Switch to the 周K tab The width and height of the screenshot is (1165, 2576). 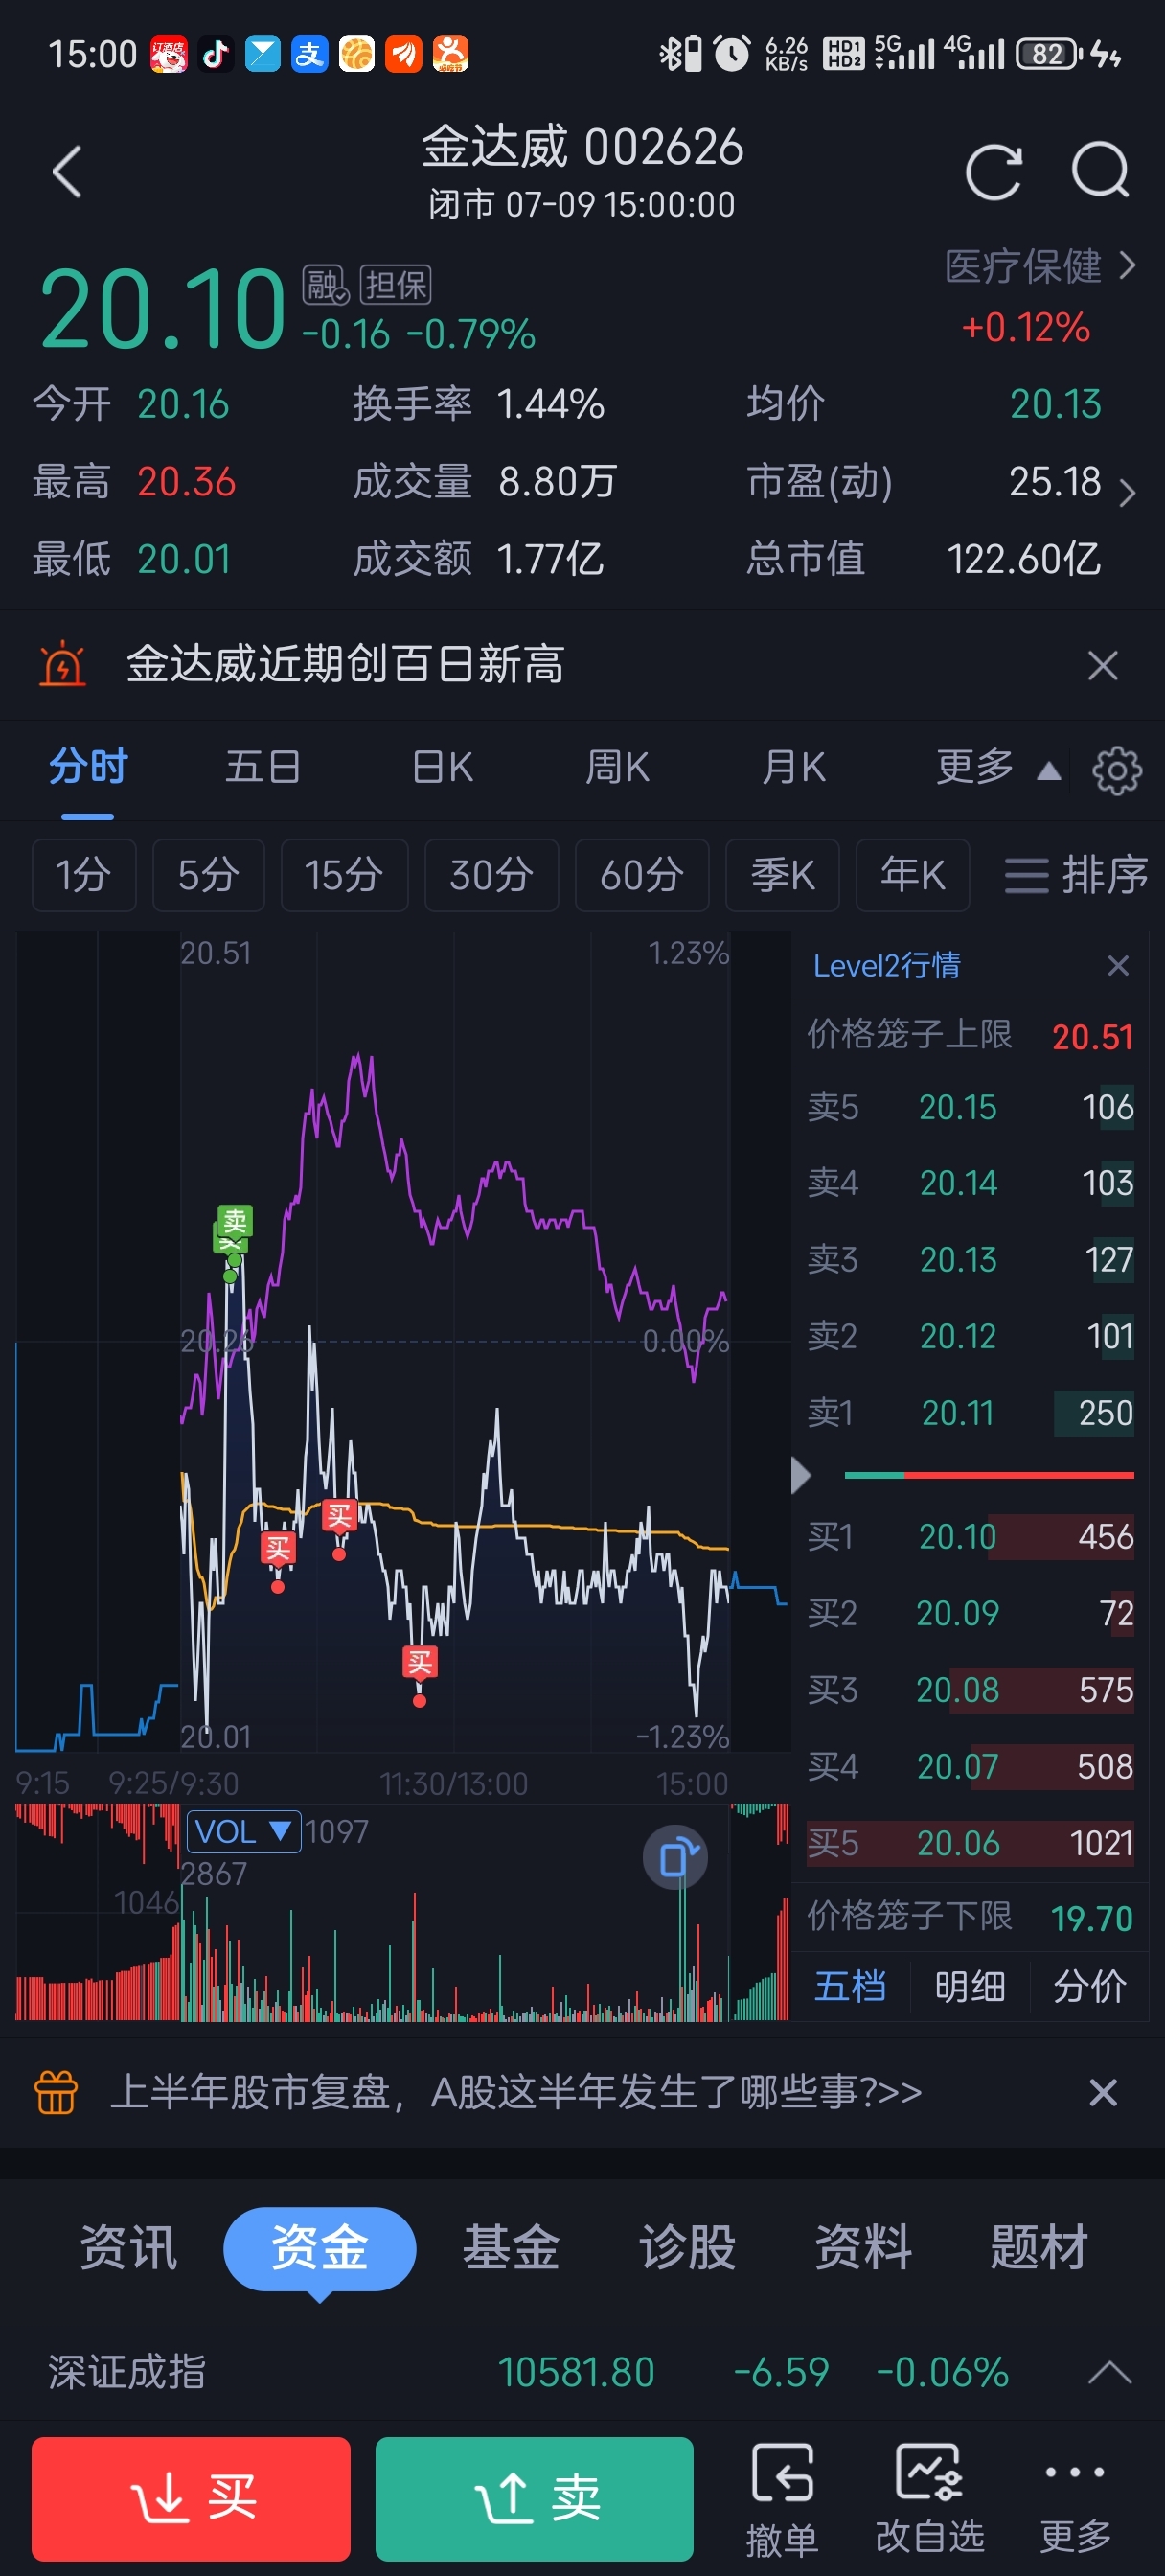point(617,767)
